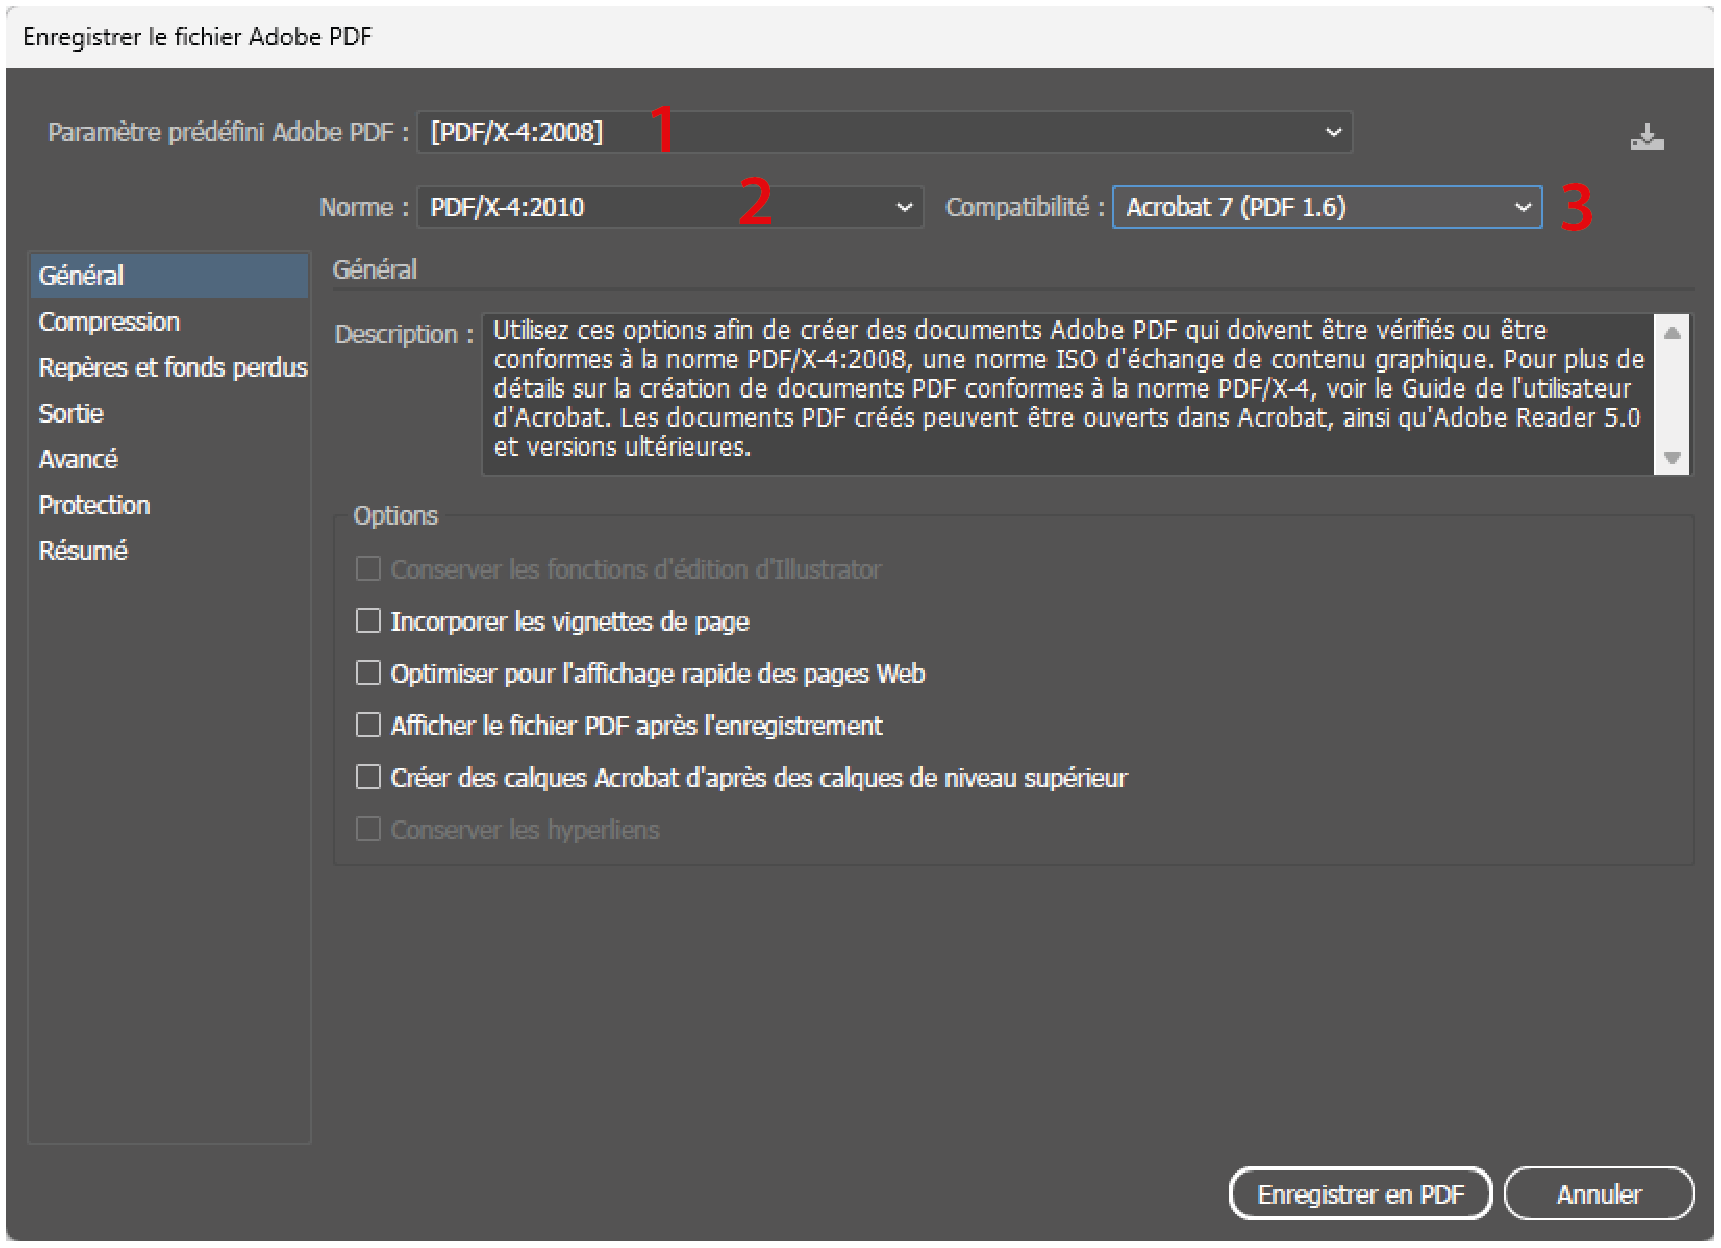Show the Protection options
Screen dimensions: 1721x1248
coord(94,505)
